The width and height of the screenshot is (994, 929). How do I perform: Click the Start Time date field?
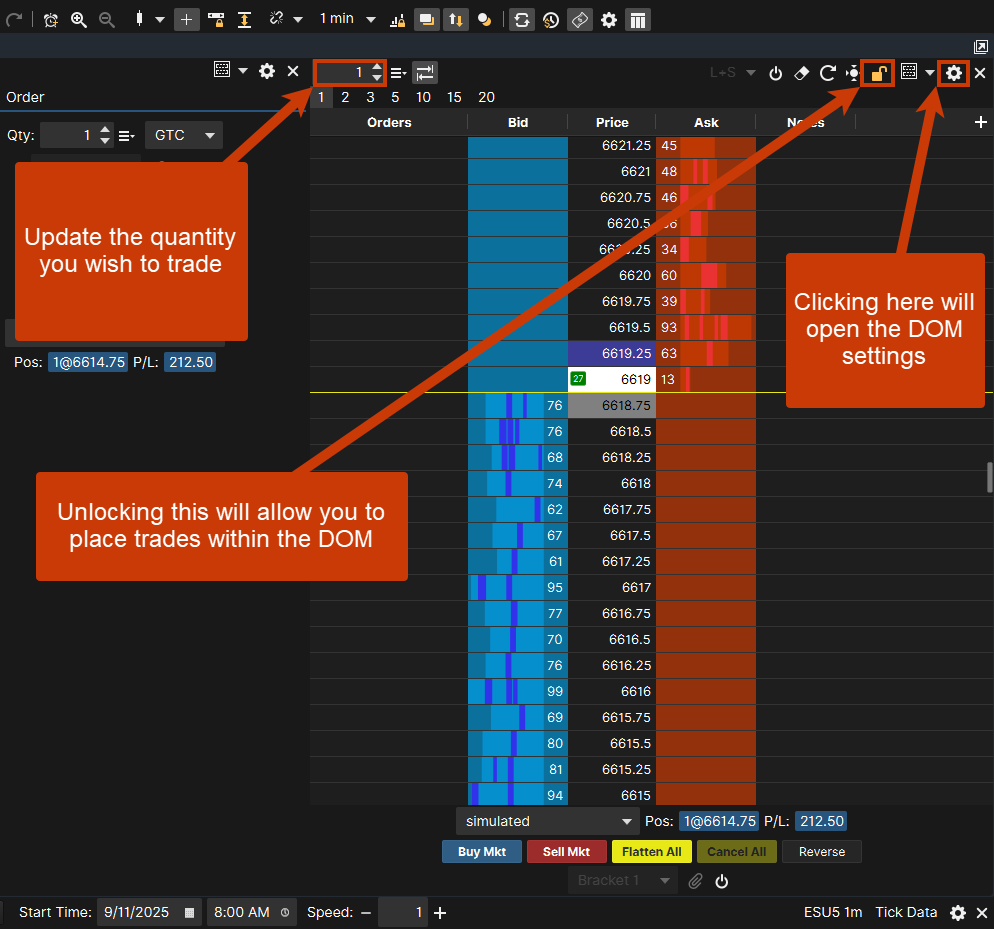(x=138, y=912)
